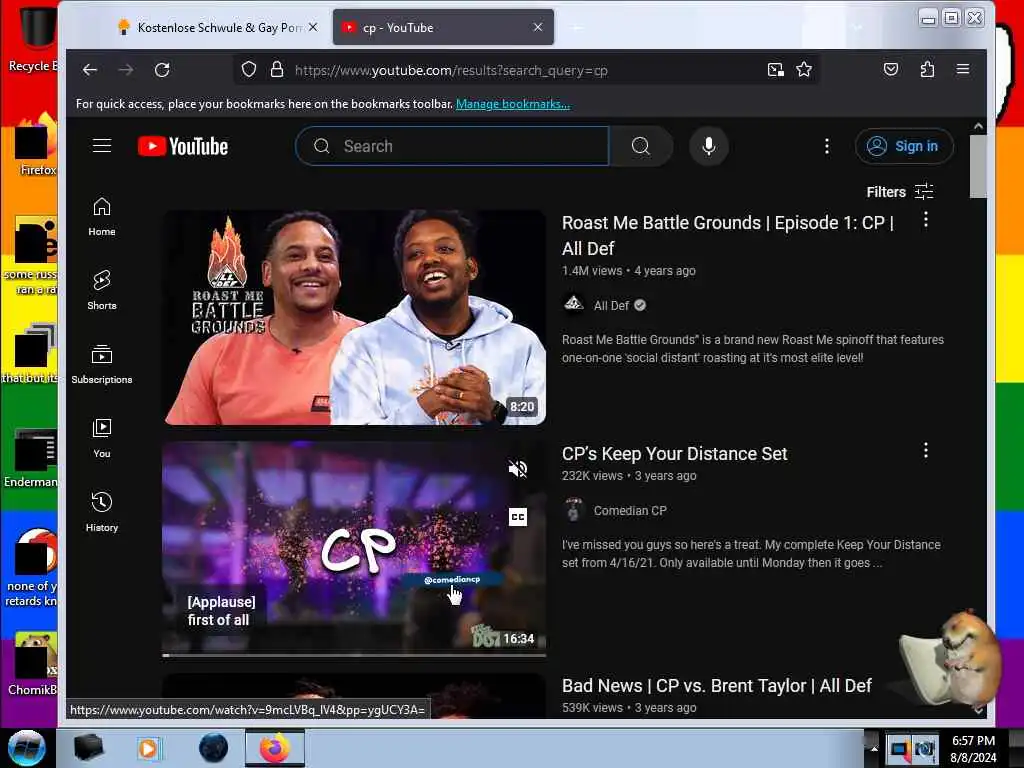
Task: Show hidden system tray icons arrow
Action: [x=874, y=748]
